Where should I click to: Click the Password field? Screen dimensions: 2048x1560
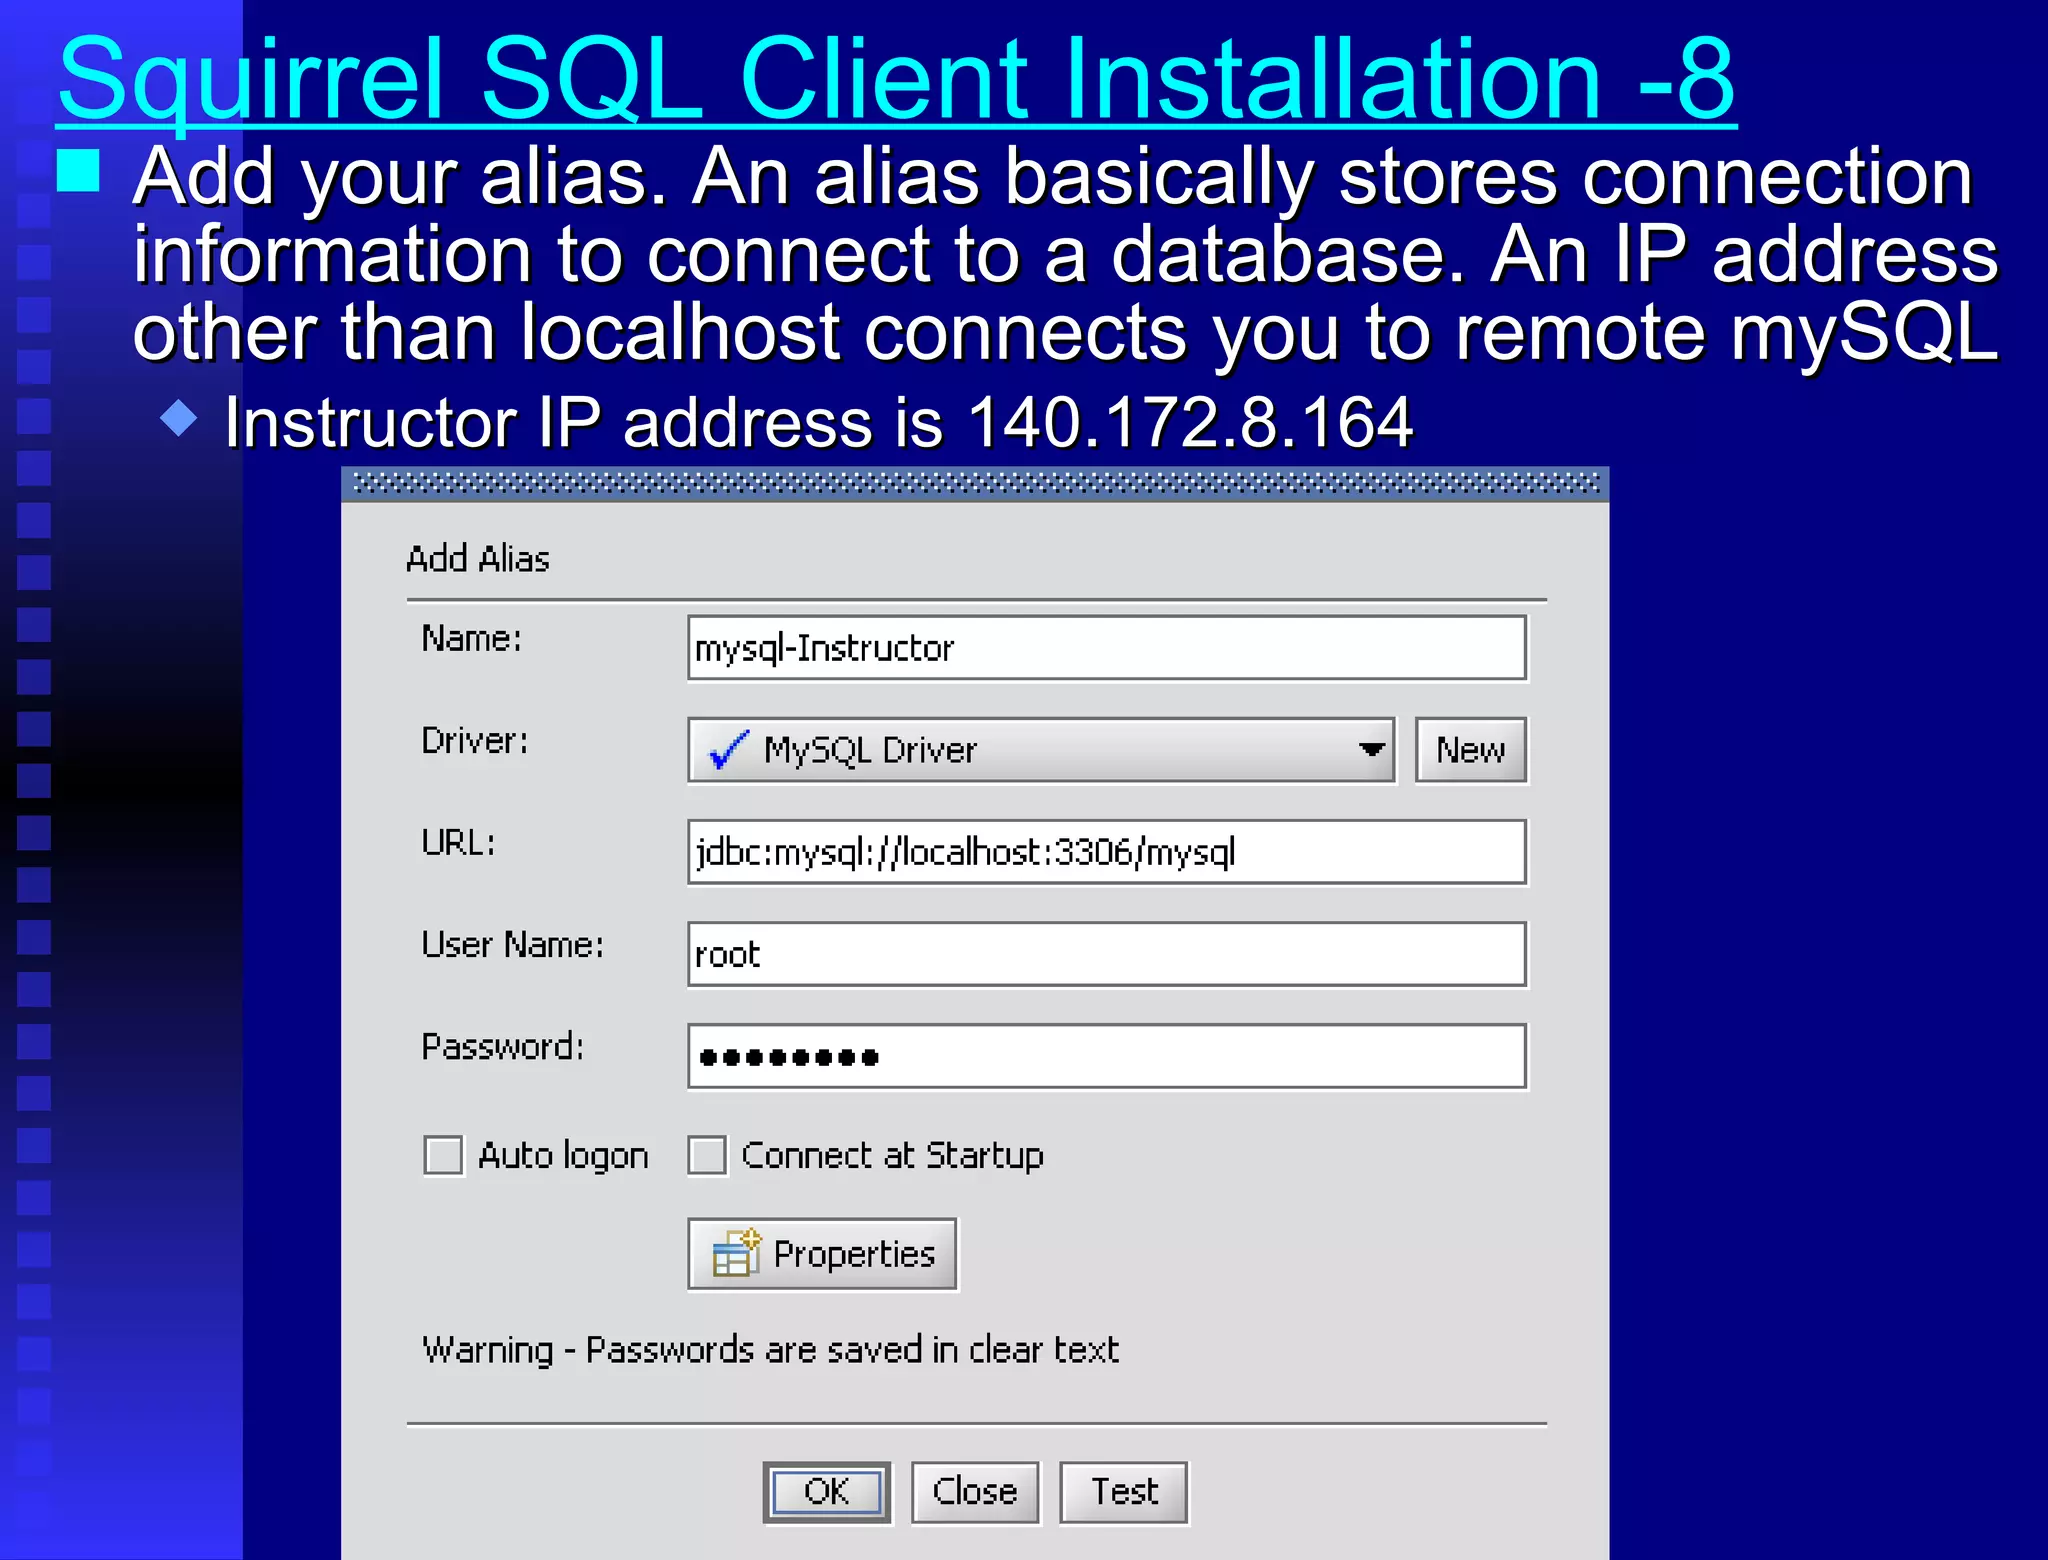(x=1107, y=1056)
